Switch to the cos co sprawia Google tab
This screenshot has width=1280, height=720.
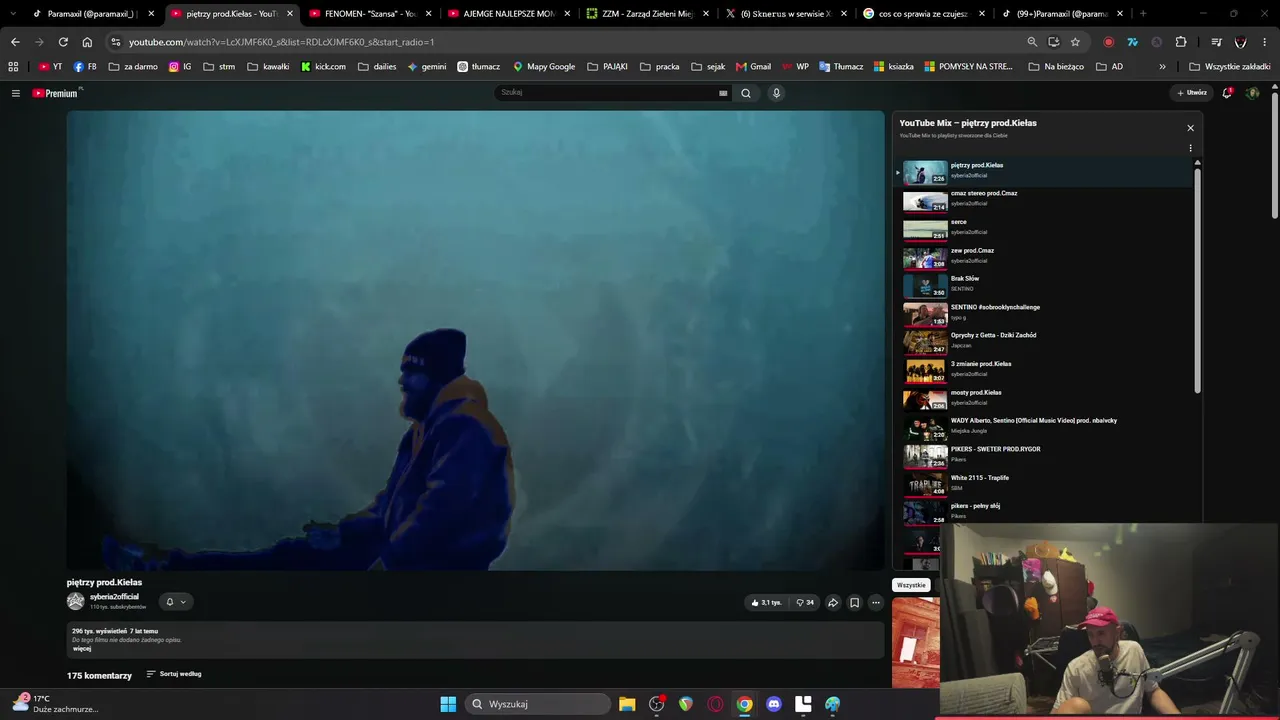922,14
